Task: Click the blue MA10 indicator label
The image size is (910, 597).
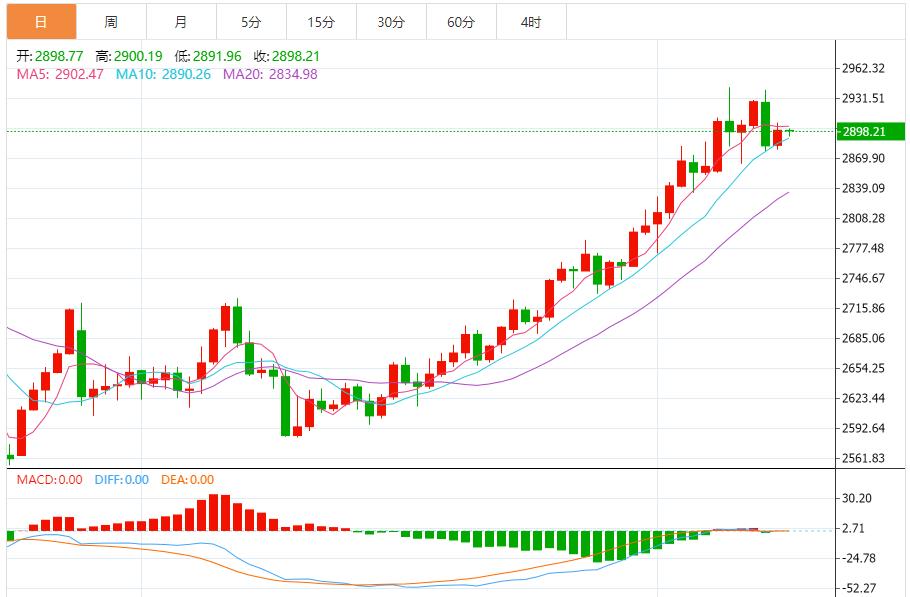Action: pos(163,74)
